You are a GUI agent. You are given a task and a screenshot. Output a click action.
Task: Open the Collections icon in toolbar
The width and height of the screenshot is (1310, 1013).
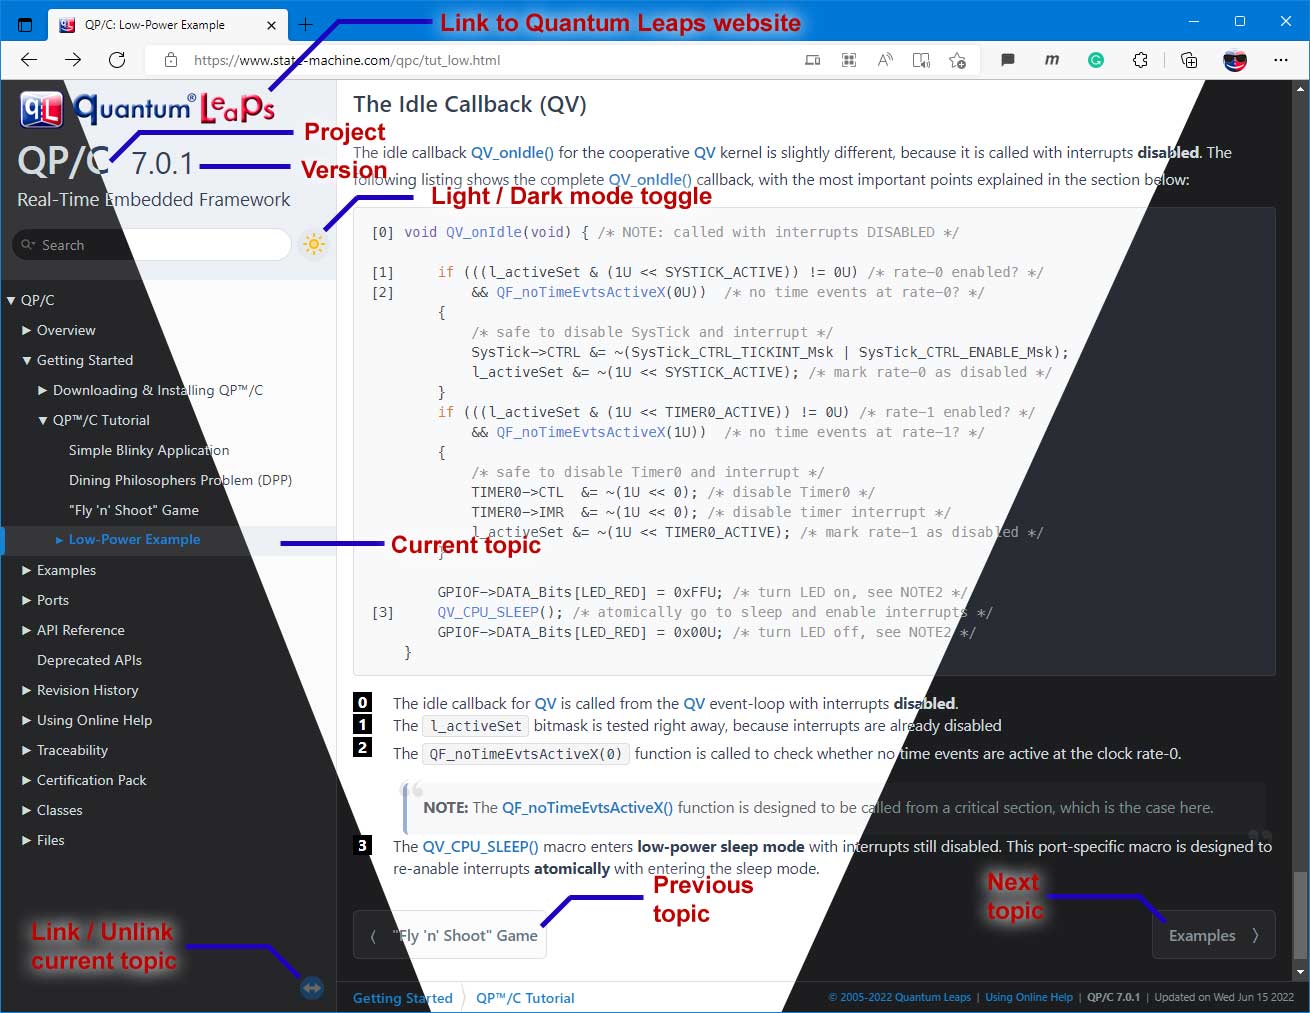(x=1189, y=60)
